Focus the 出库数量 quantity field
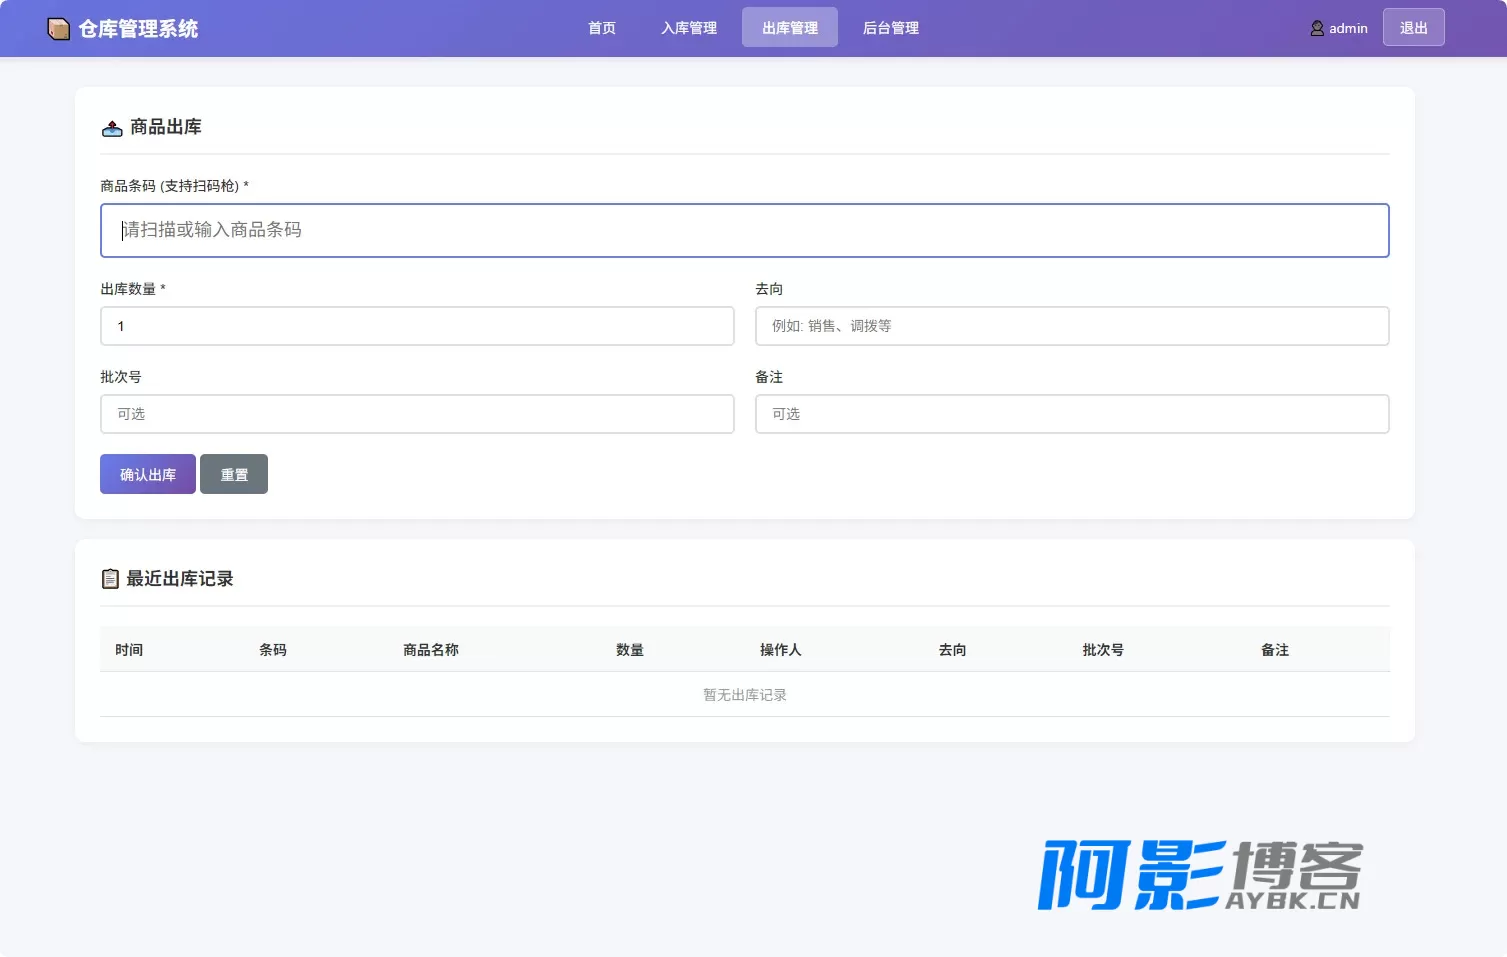Viewport: 1507px width, 957px height. click(x=417, y=326)
